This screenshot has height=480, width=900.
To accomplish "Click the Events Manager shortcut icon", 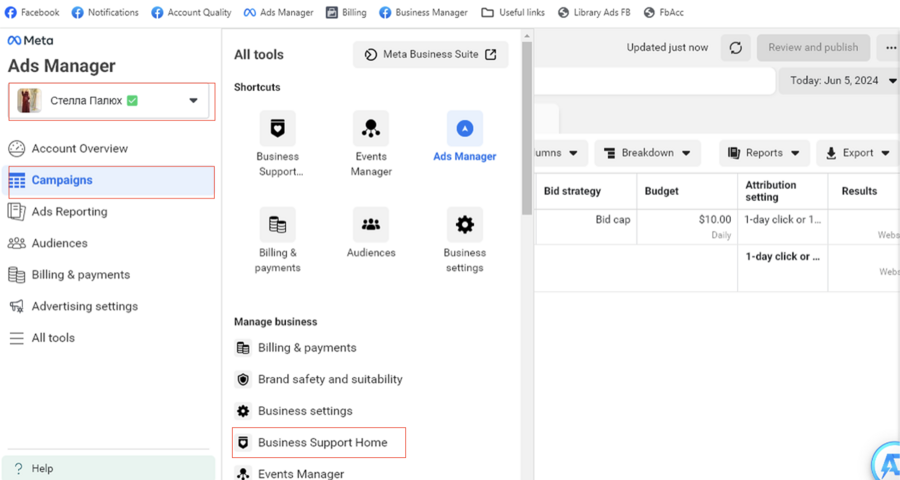I will pos(371,128).
